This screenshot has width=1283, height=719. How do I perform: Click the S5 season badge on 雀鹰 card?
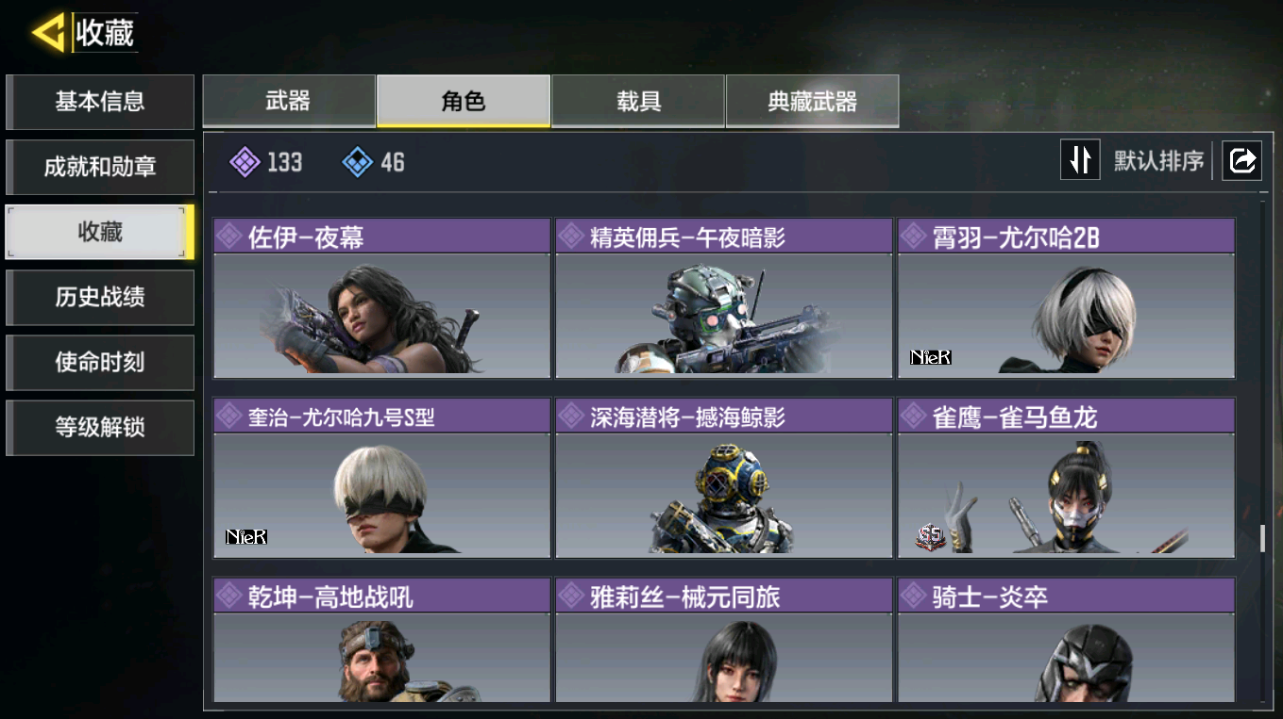[x=930, y=538]
